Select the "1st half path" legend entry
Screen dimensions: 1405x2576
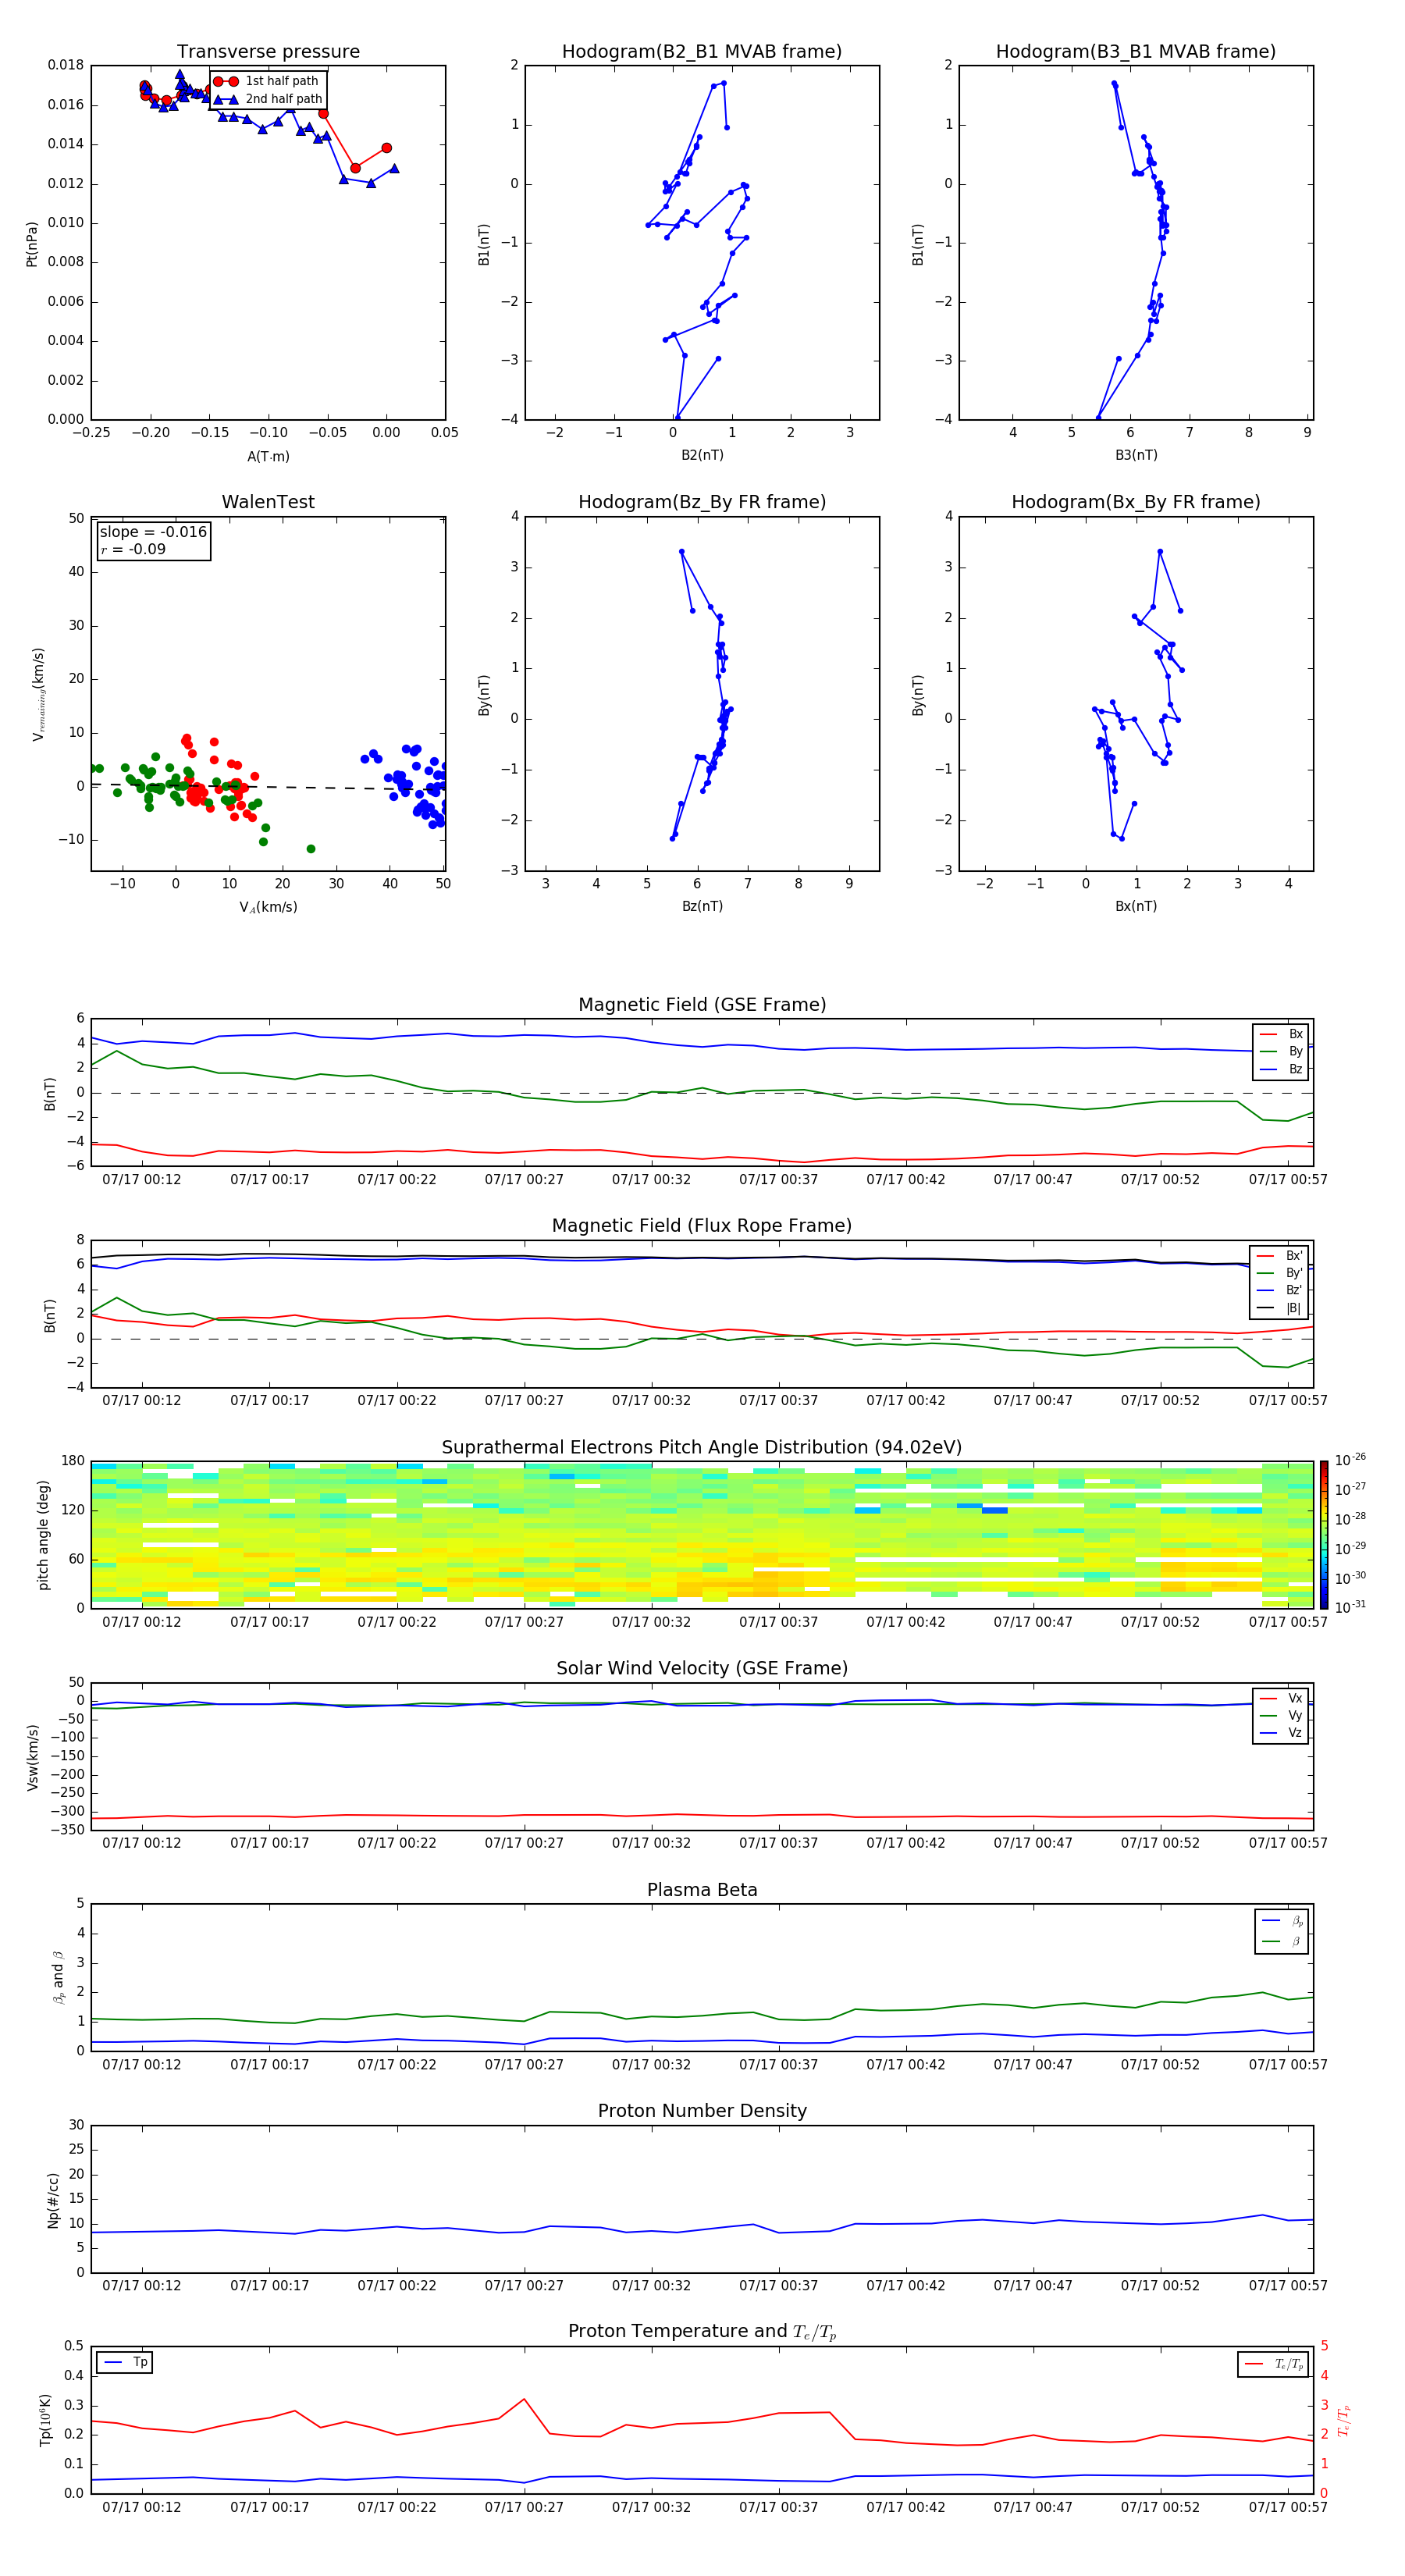pyautogui.click(x=268, y=81)
